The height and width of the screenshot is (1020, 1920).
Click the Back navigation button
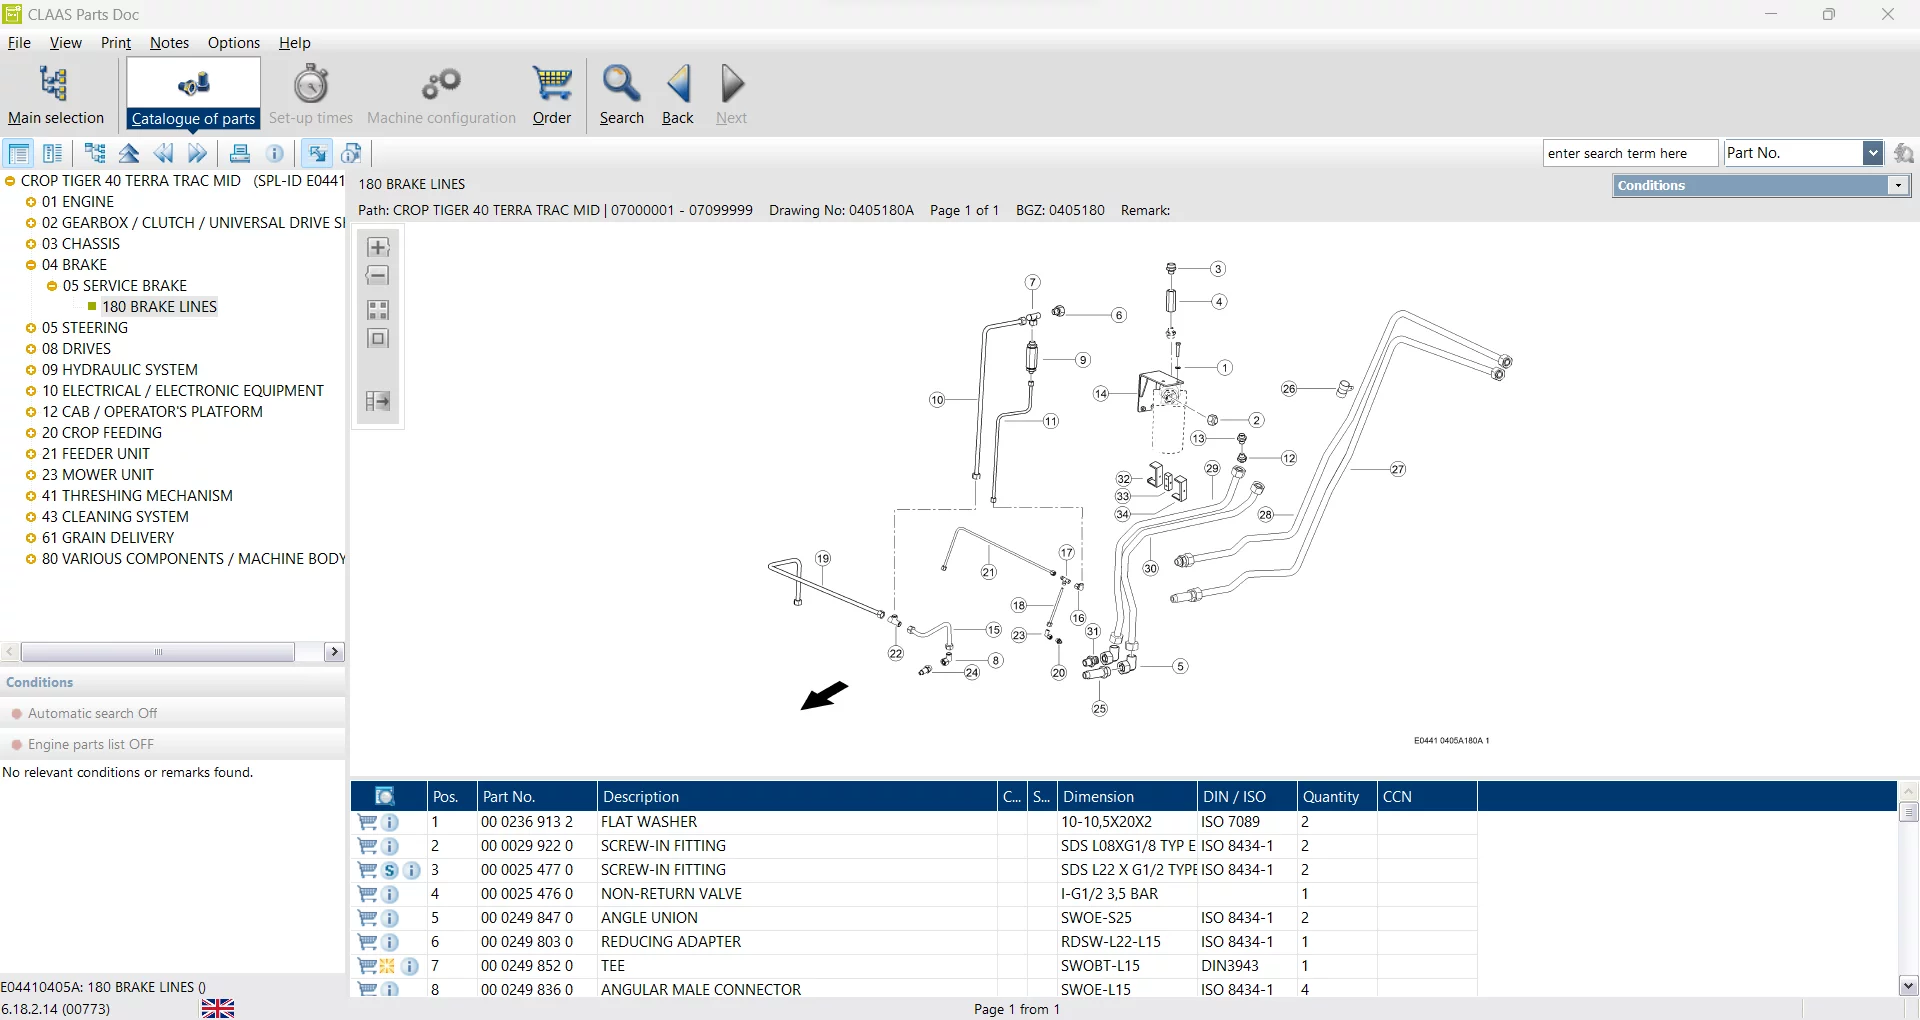coord(678,95)
